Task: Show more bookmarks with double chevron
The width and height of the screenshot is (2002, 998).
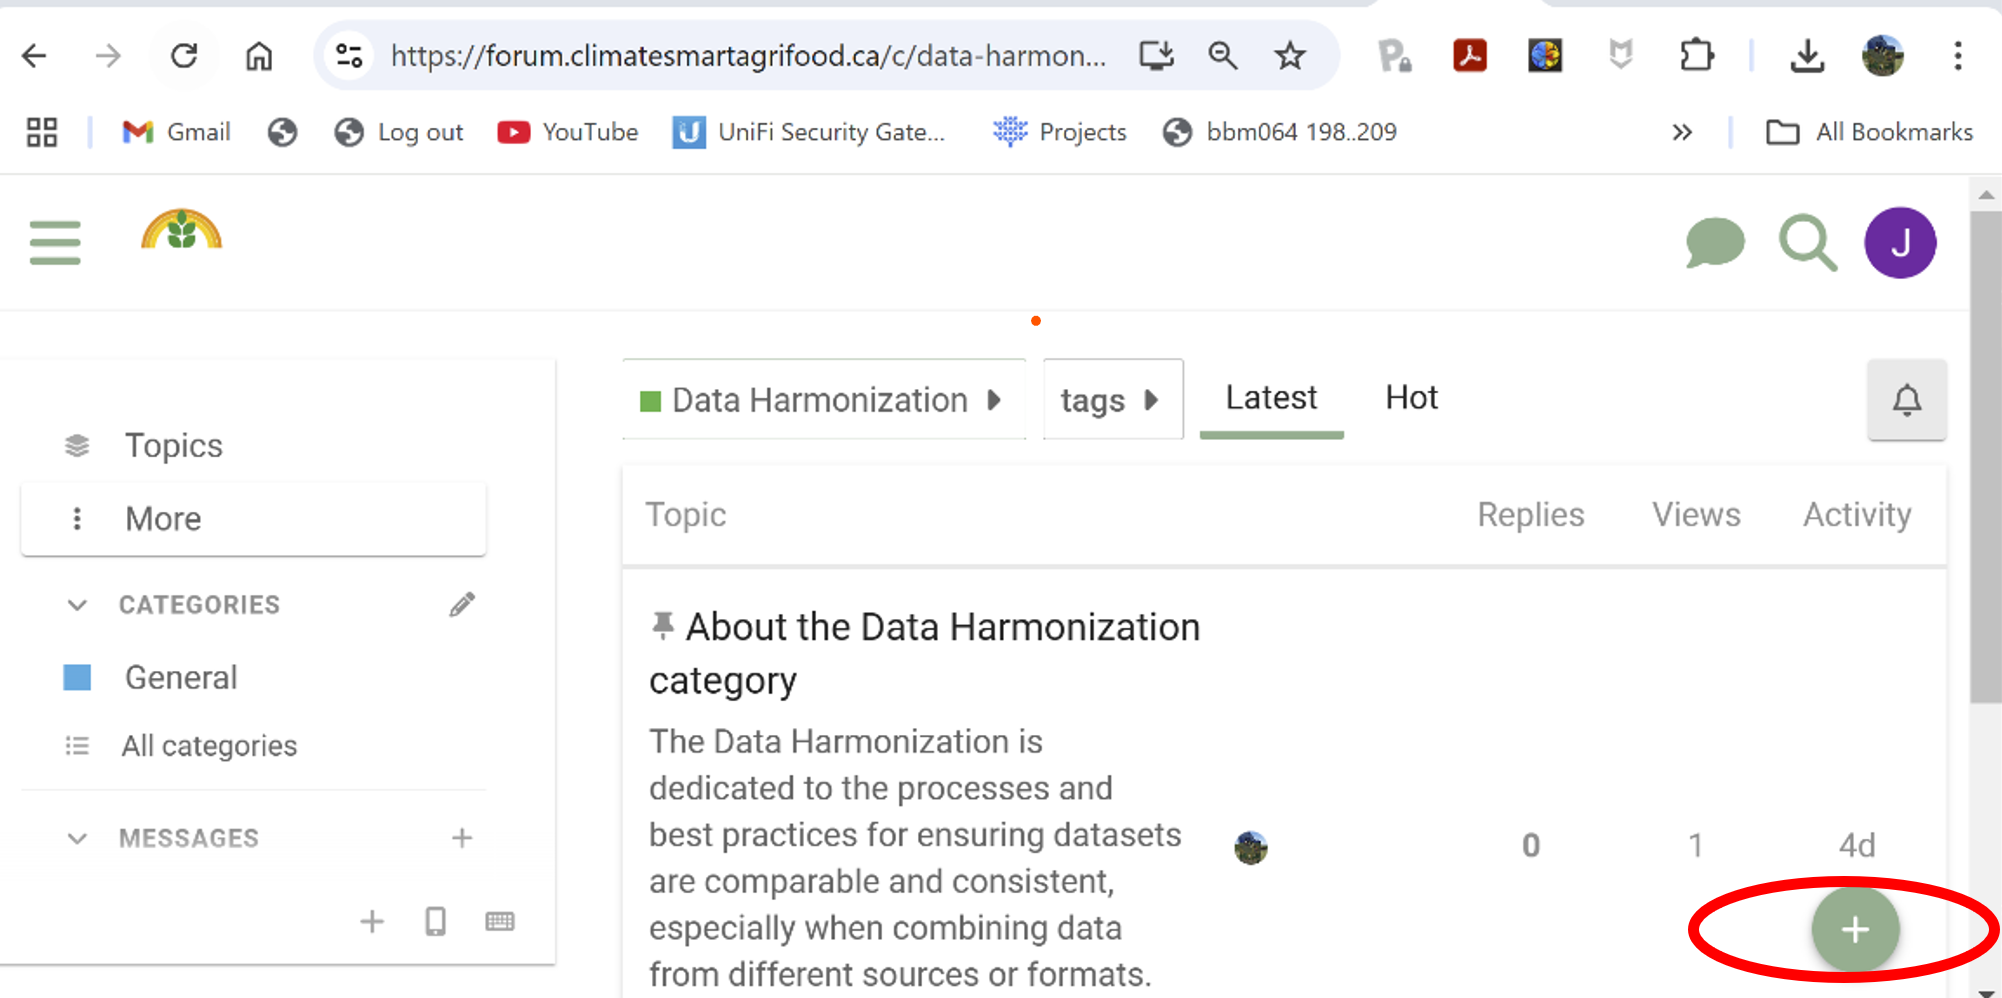Action: 1682,132
